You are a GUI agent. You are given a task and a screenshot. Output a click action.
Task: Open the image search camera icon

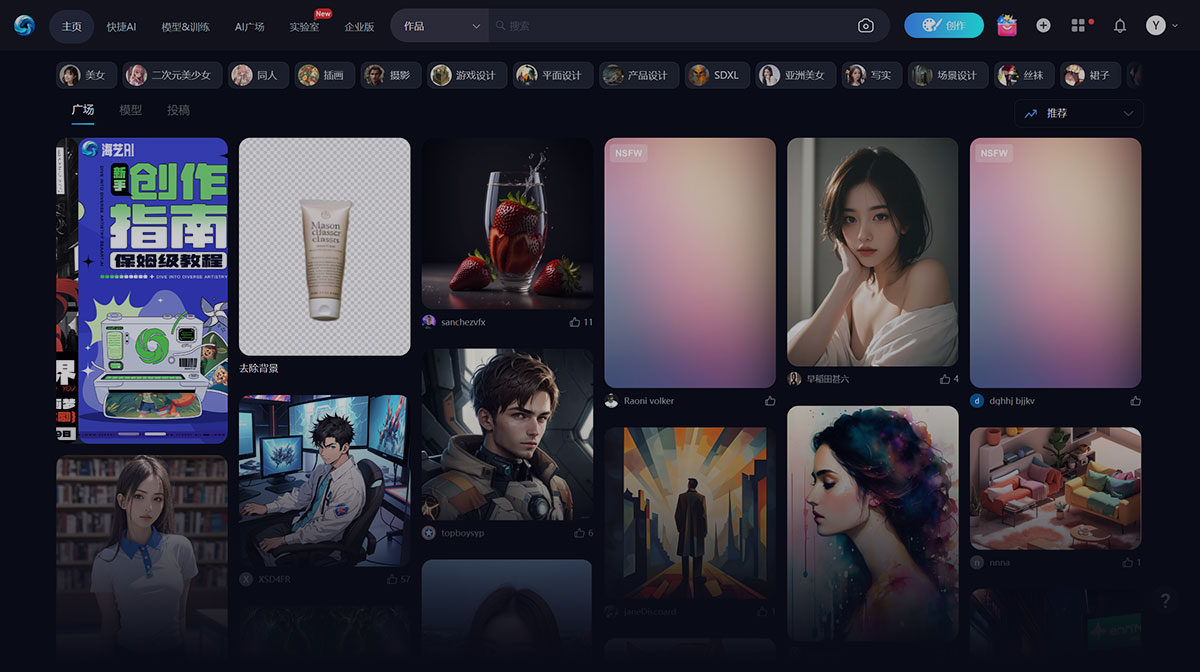click(x=865, y=25)
